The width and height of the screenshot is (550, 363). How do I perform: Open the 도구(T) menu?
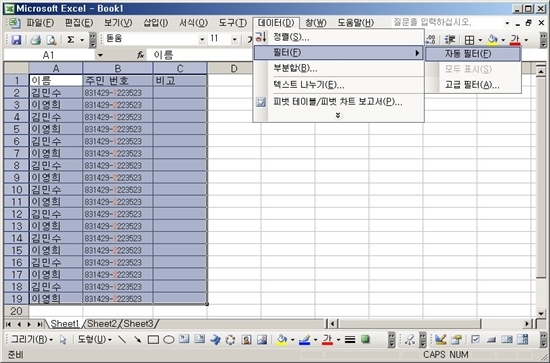pos(233,23)
